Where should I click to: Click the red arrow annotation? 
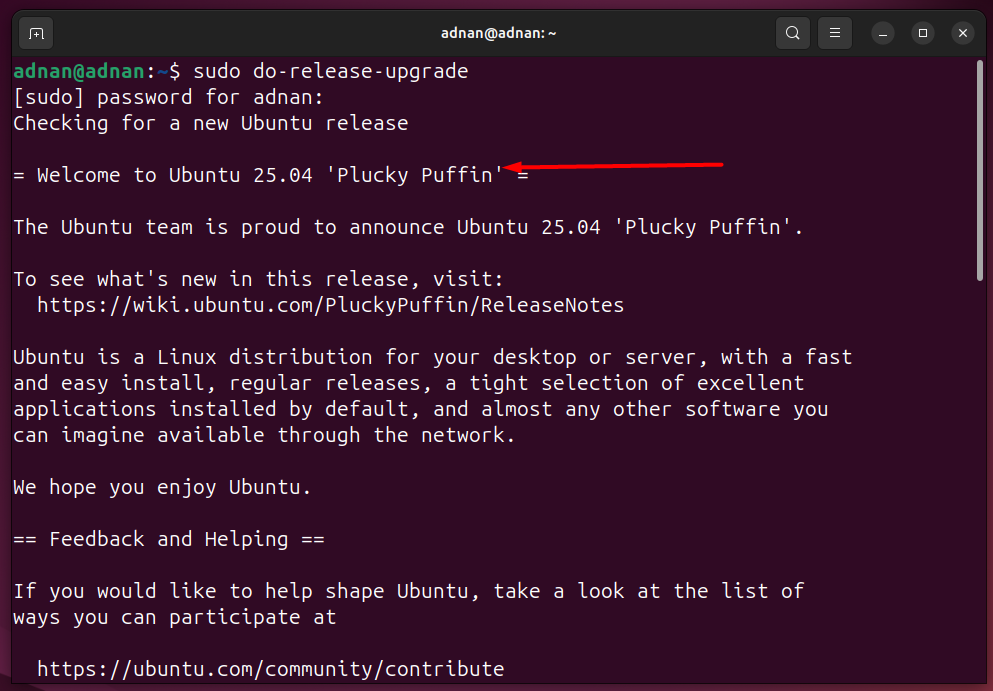point(613,167)
